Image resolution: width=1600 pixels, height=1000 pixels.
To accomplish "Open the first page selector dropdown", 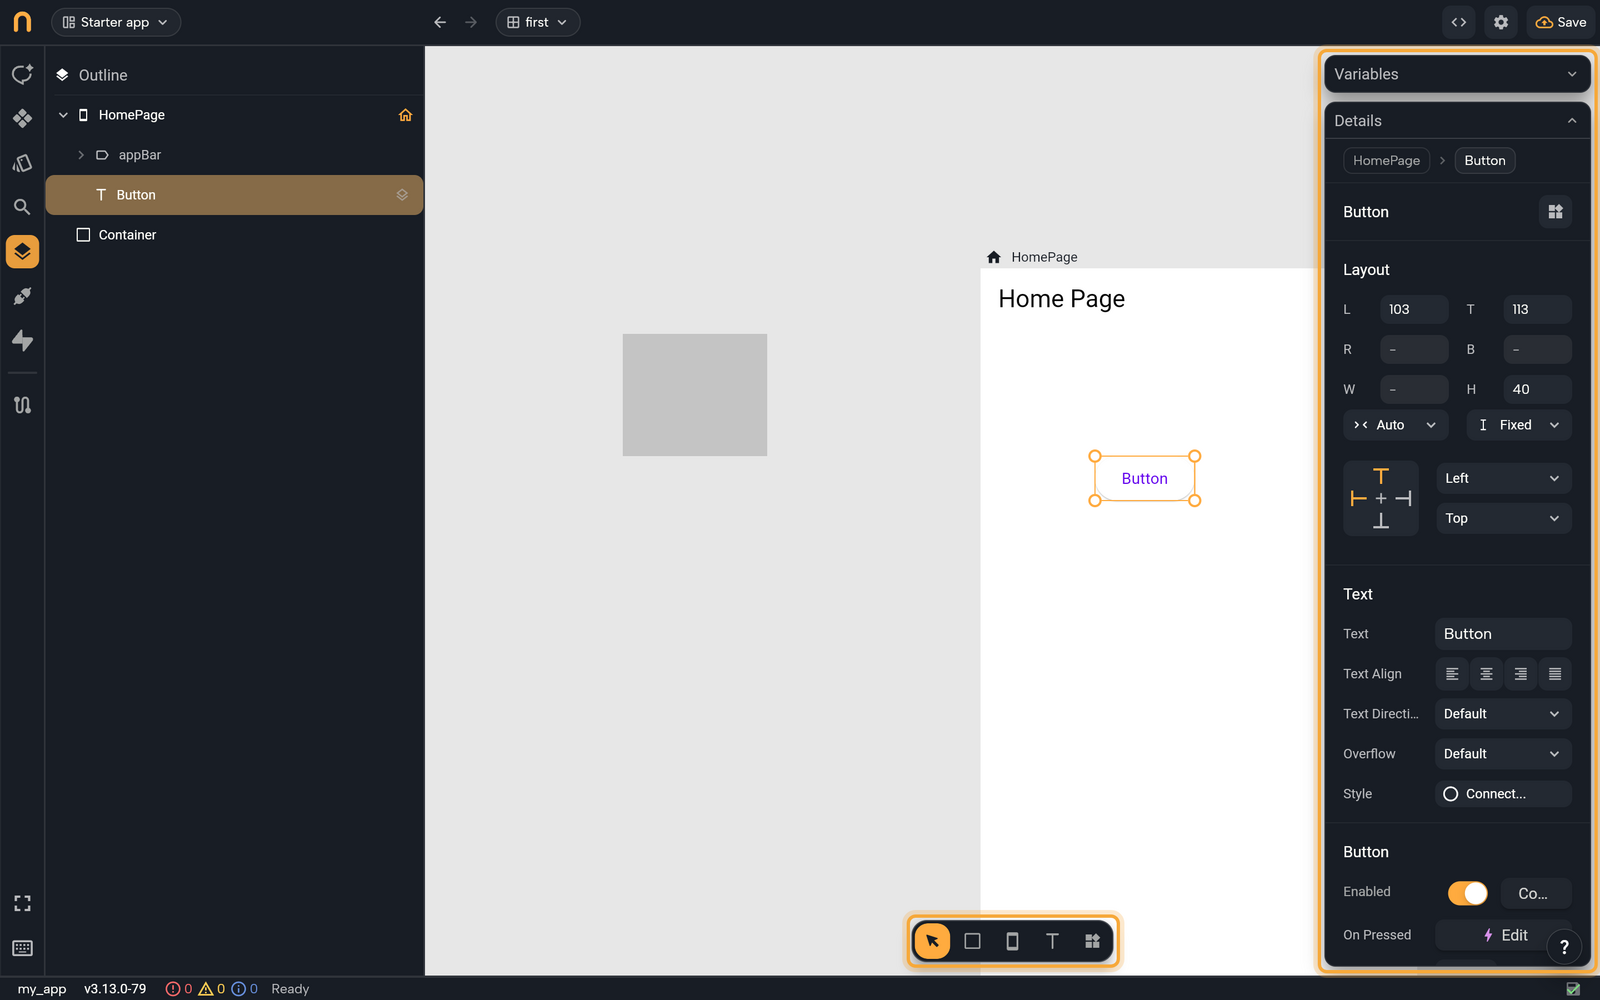I will 538,22.
